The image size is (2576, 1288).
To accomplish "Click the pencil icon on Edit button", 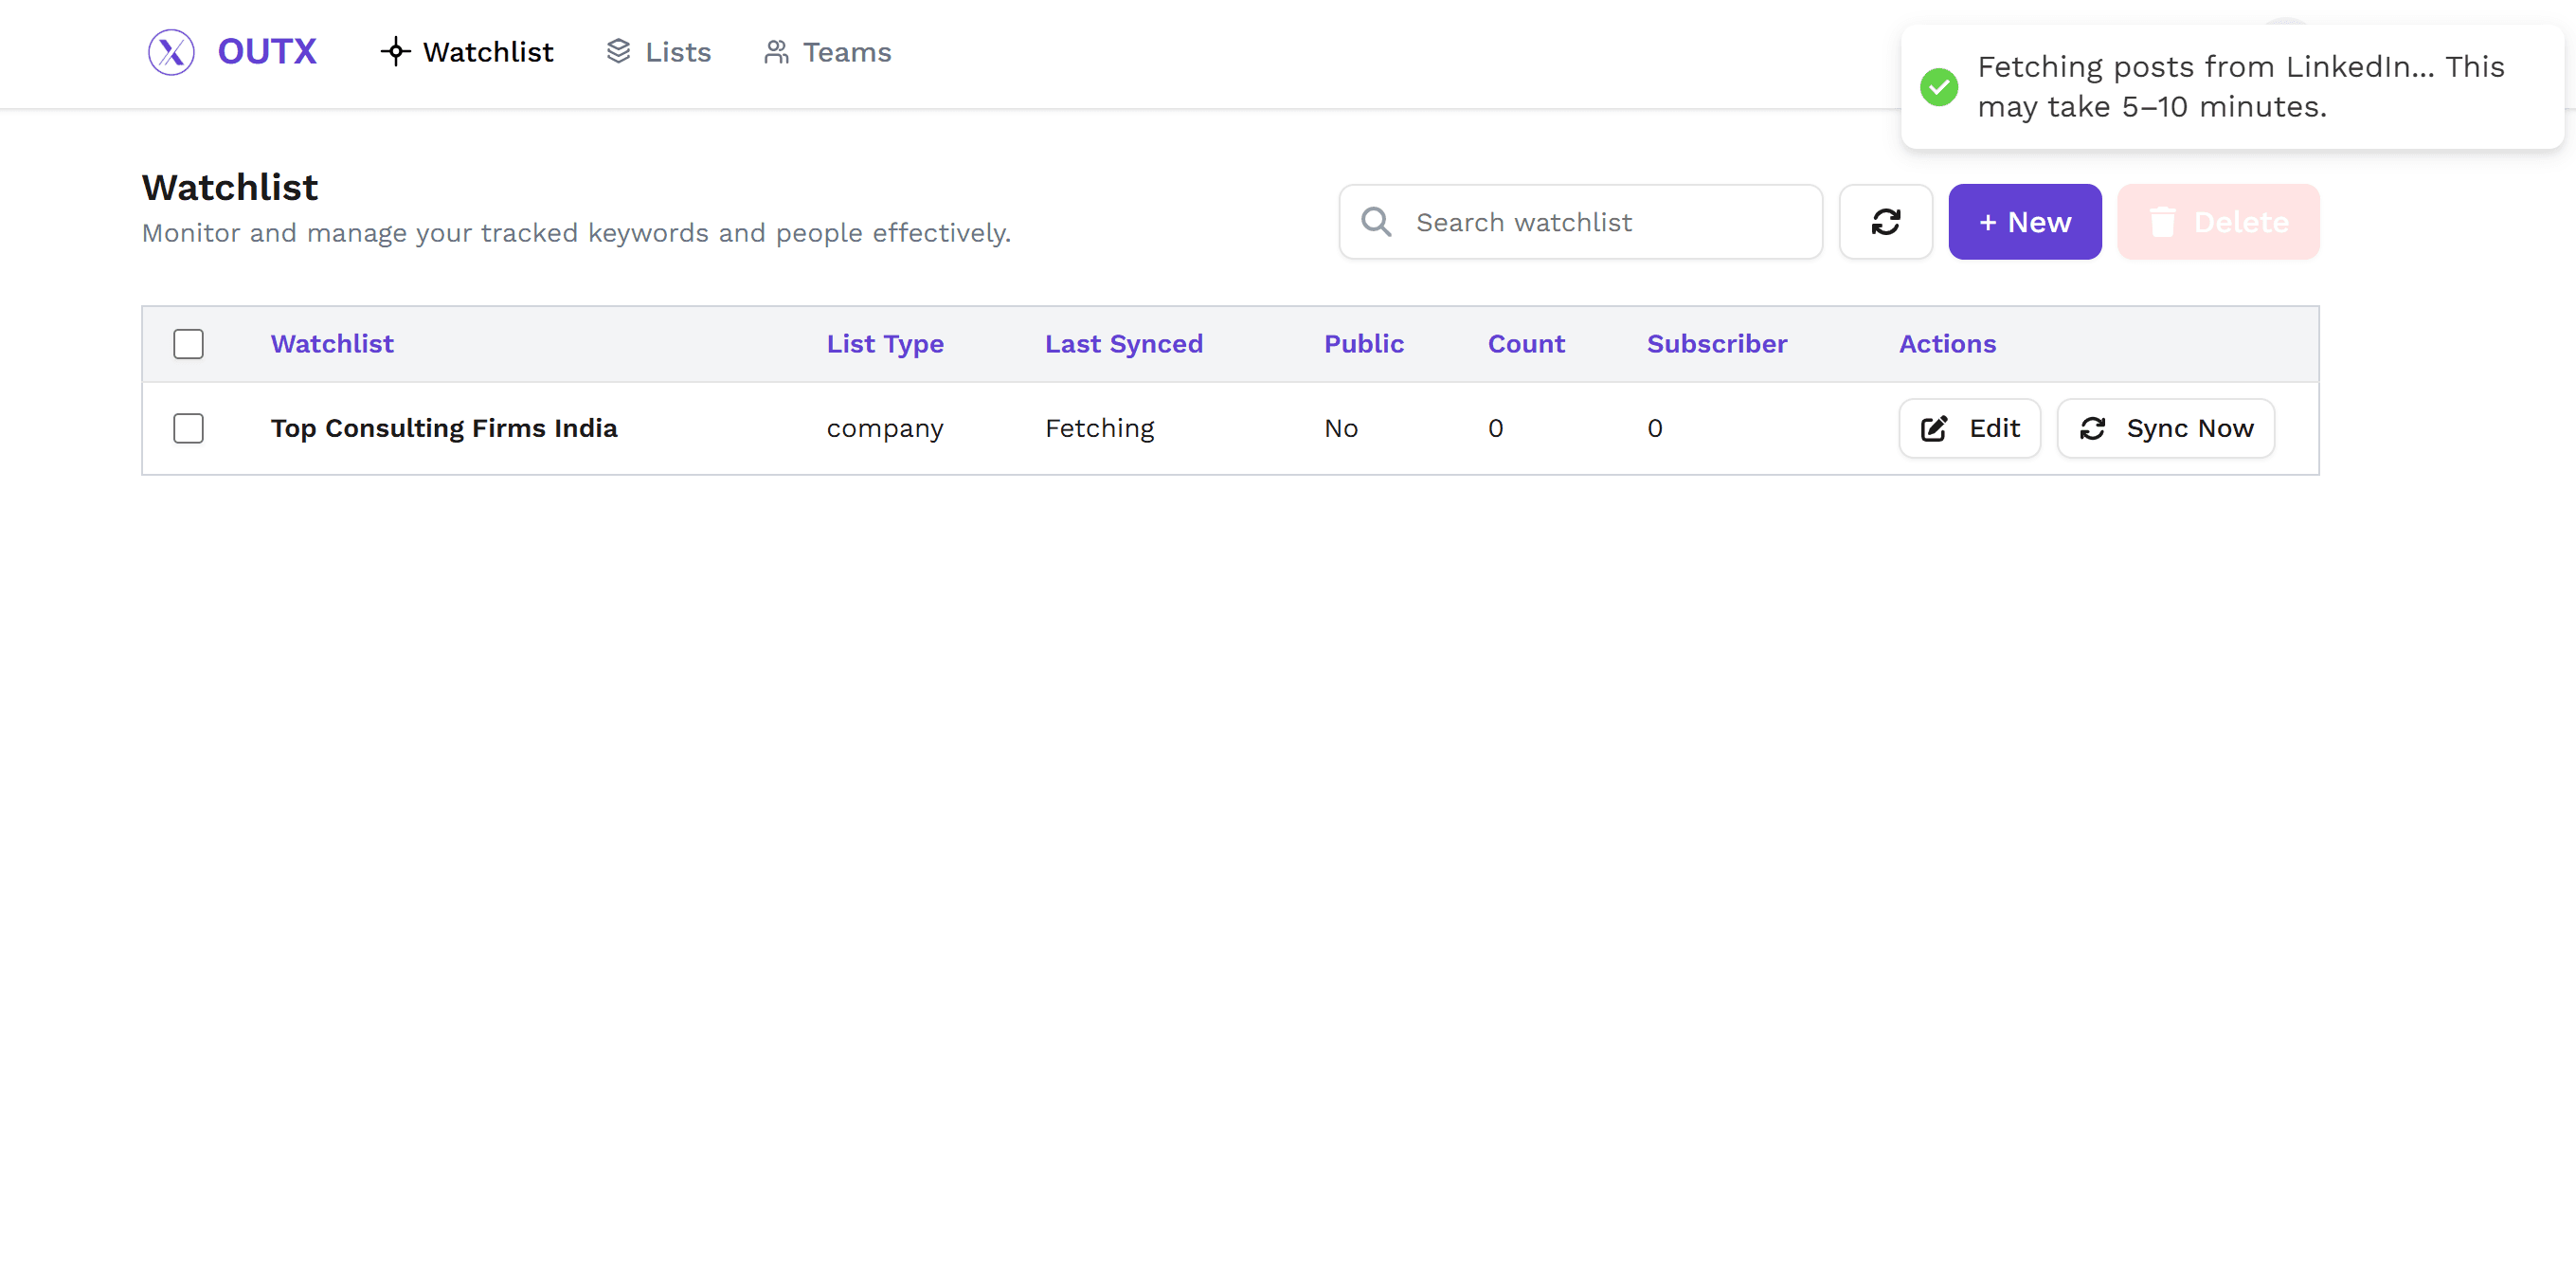I will click(x=1933, y=429).
